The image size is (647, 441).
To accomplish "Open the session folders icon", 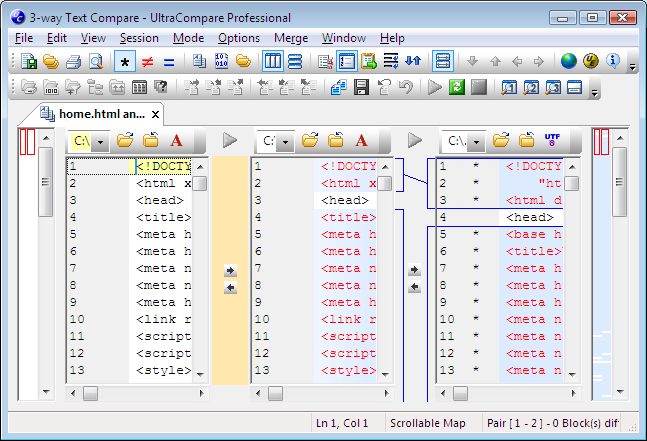I will pos(51,61).
